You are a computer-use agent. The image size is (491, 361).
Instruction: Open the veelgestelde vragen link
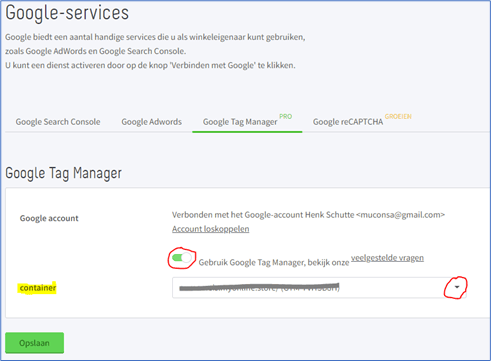point(387,258)
